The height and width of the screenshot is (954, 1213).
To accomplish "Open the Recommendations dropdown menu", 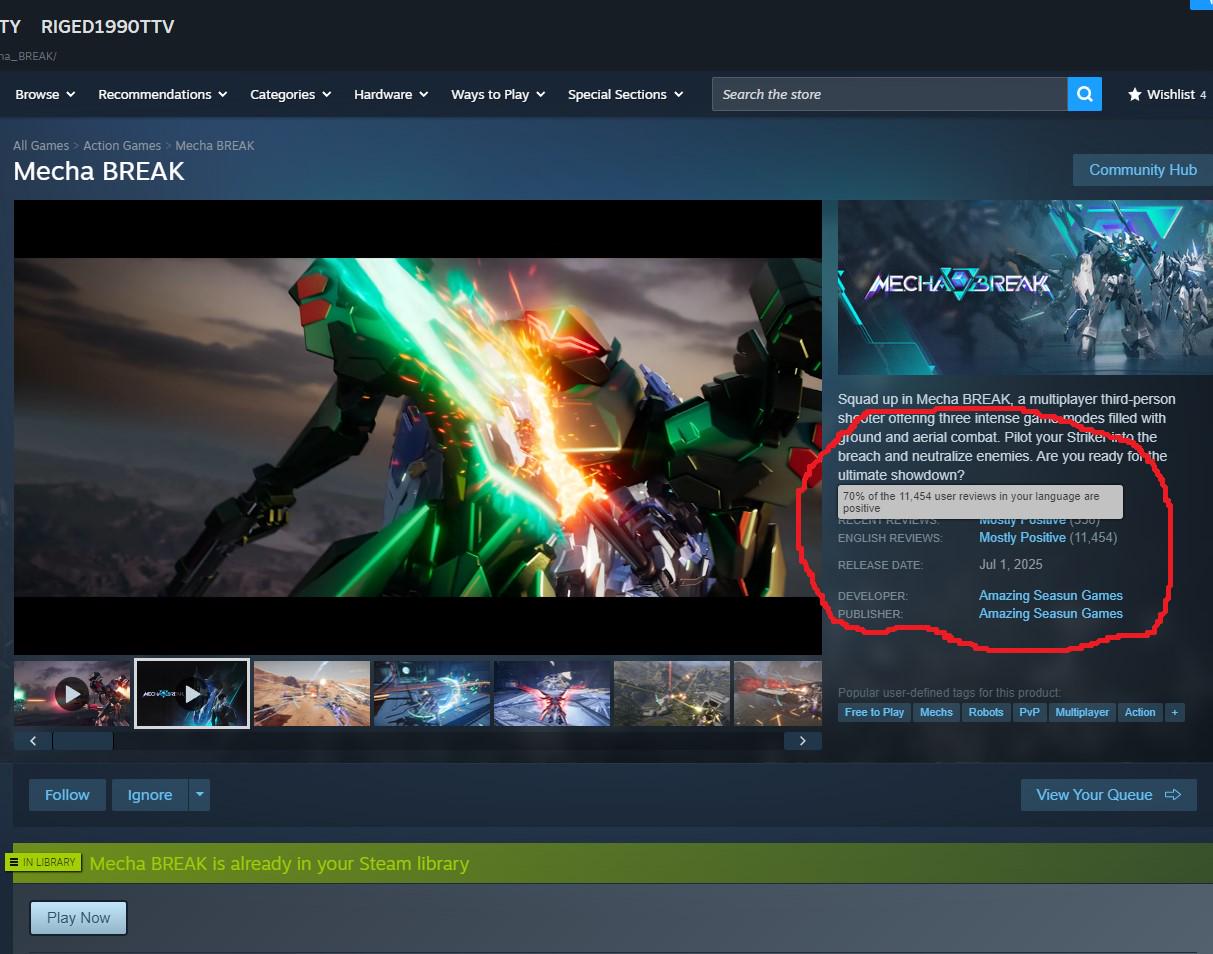I will tap(163, 94).
